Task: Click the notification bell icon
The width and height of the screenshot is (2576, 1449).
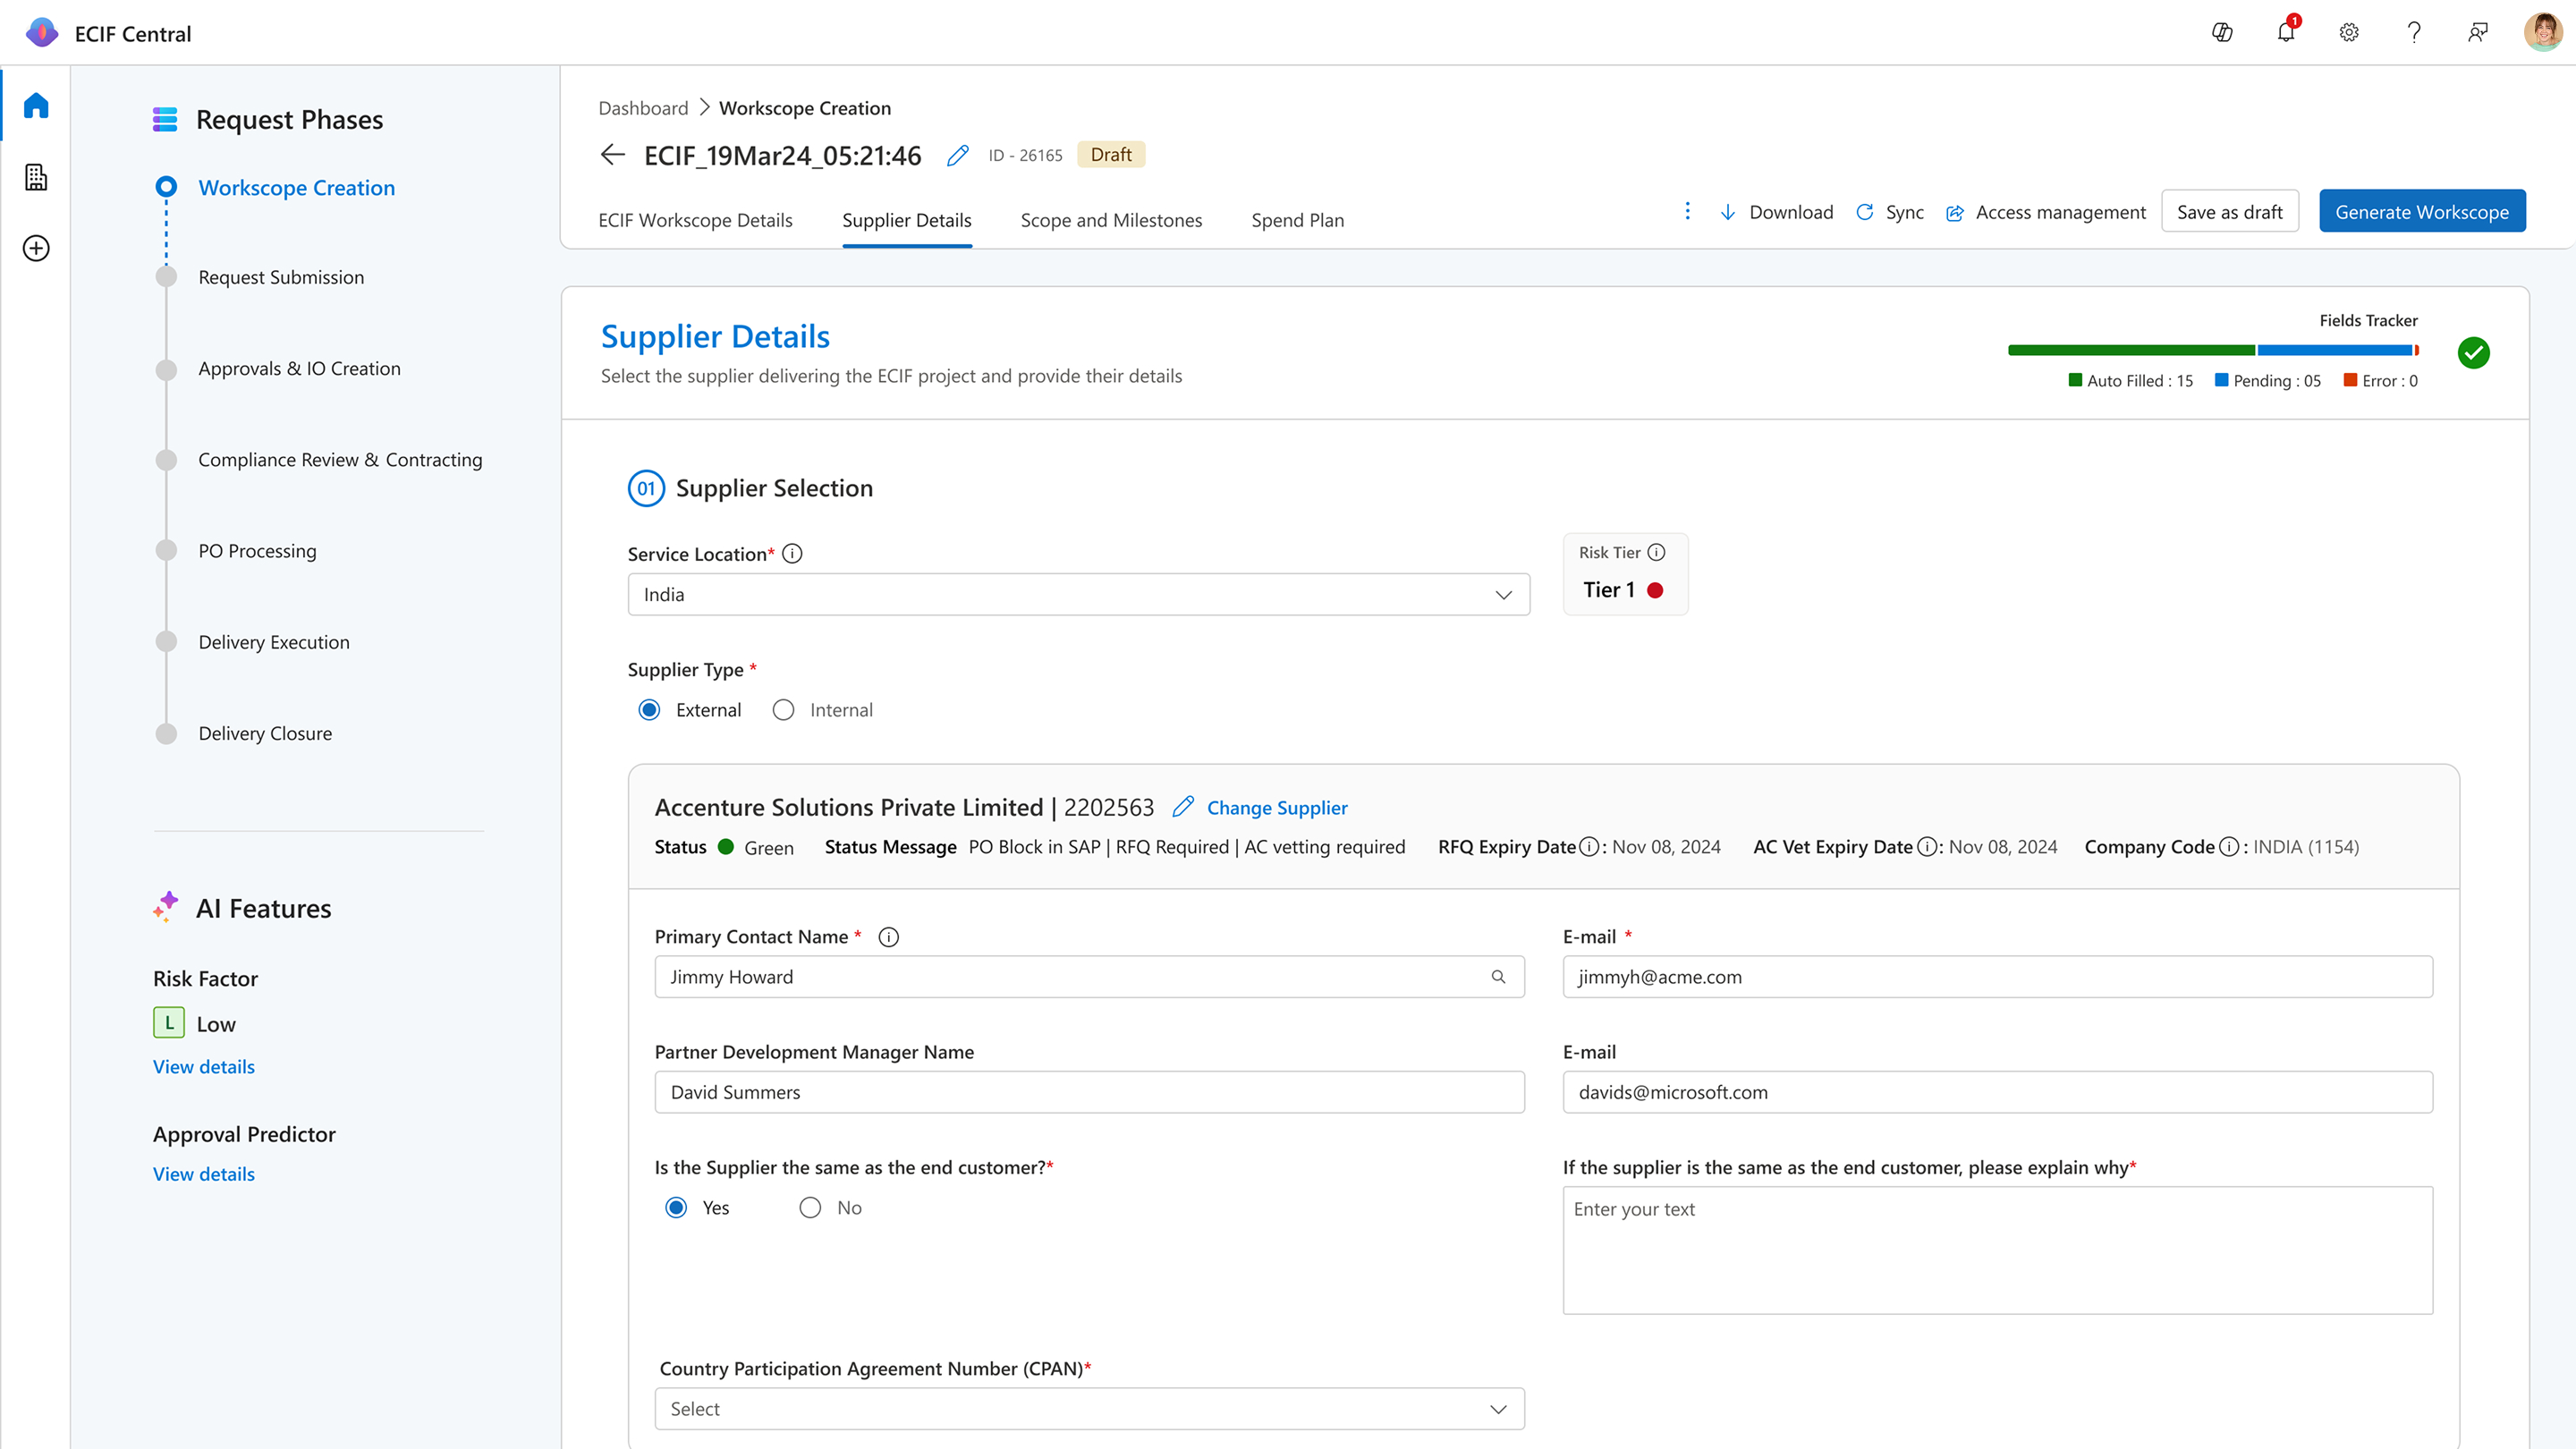Action: pyautogui.click(x=2285, y=33)
